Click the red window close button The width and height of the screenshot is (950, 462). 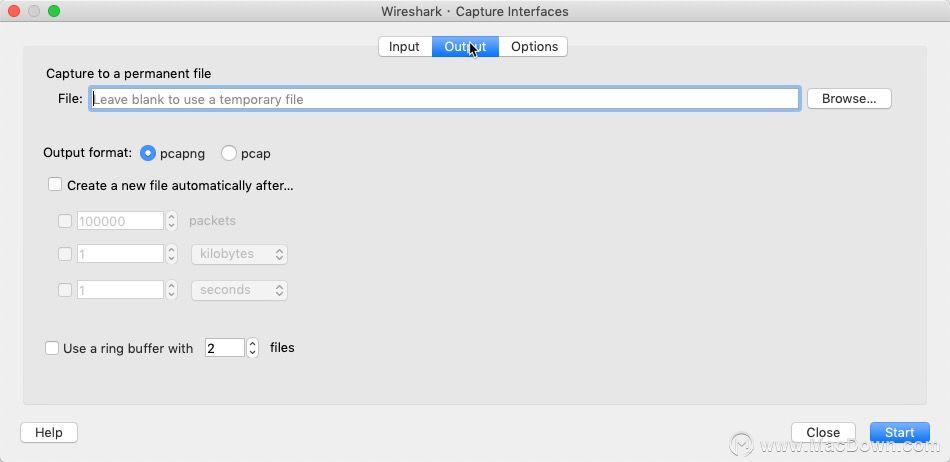[13, 11]
